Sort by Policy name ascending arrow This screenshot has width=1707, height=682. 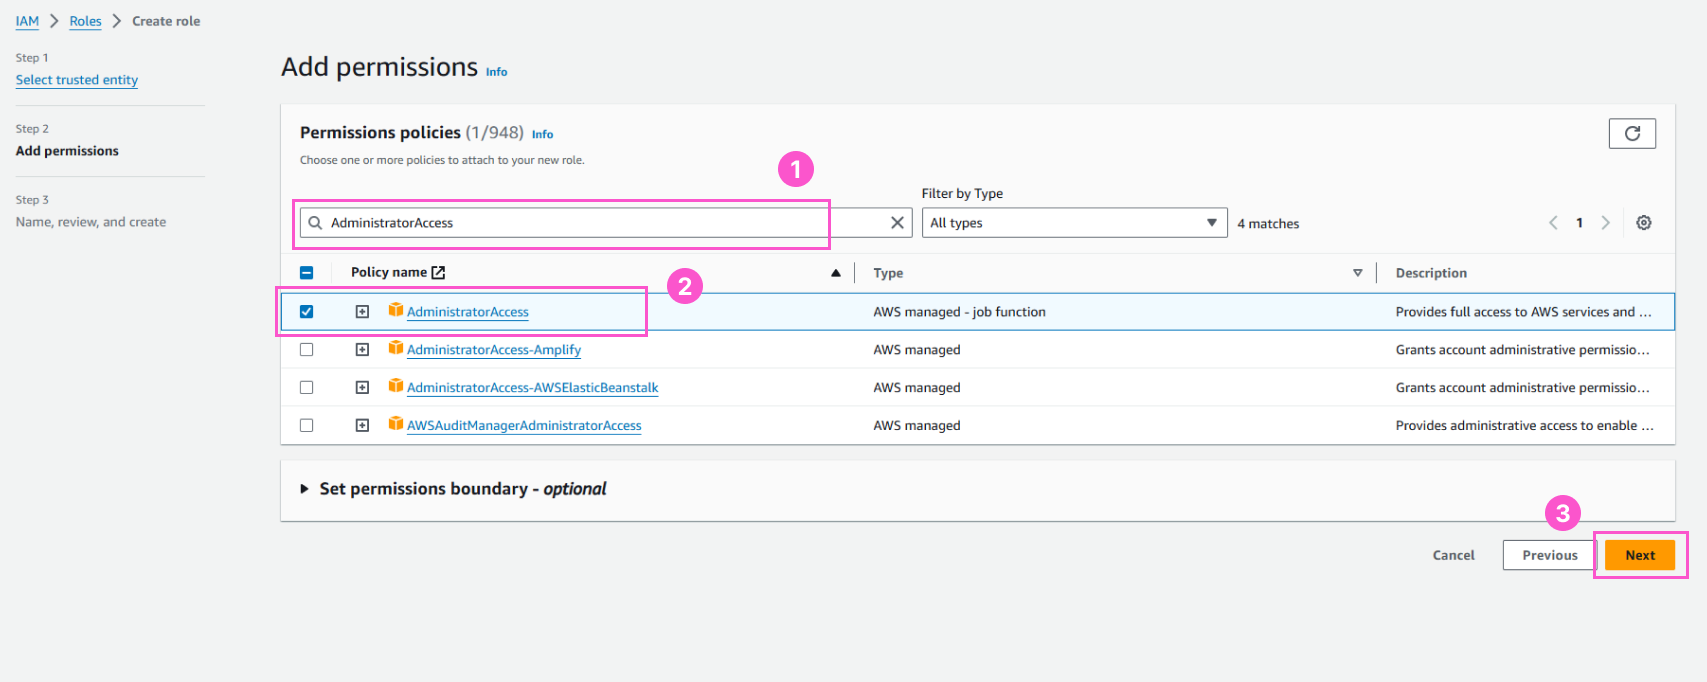835,273
